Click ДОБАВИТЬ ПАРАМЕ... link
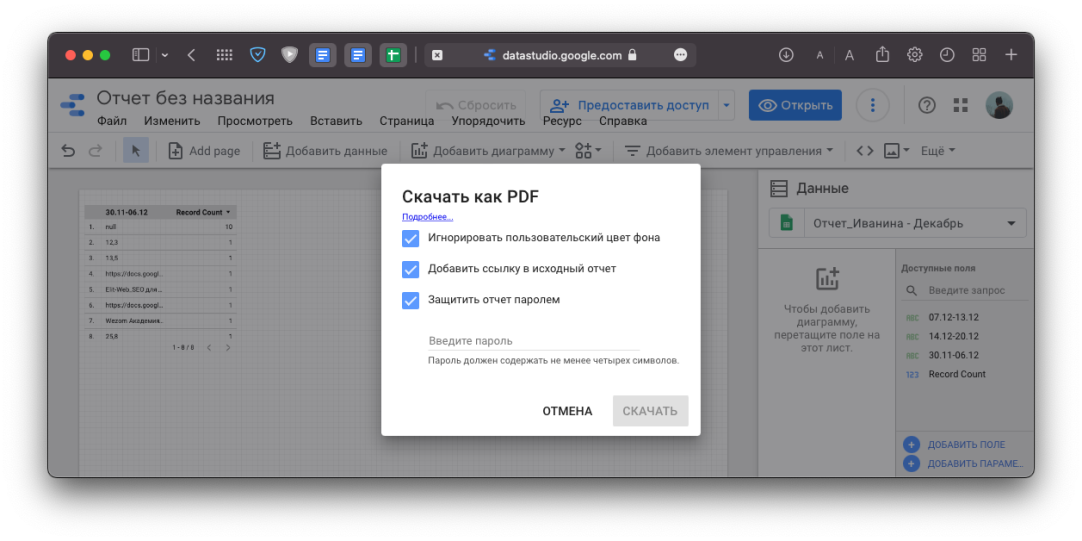1082x541 pixels. tap(965, 464)
